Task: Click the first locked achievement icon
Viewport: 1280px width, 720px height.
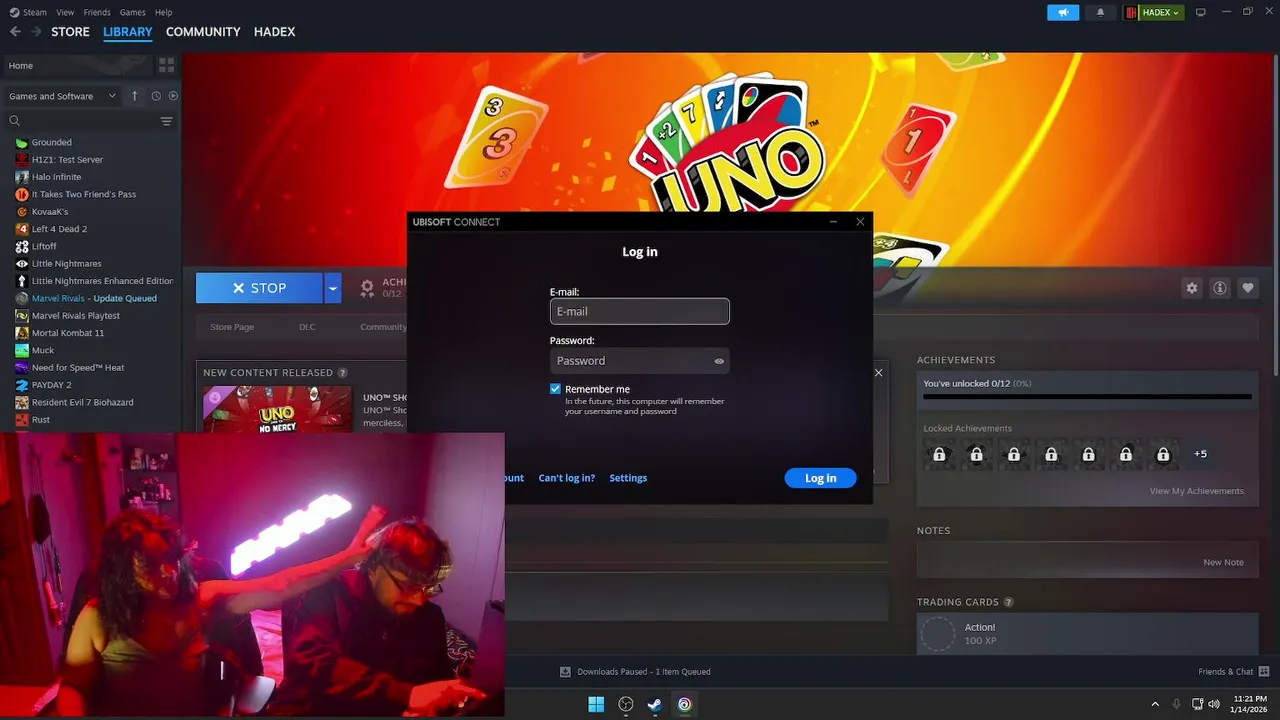Action: (x=939, y=454)
